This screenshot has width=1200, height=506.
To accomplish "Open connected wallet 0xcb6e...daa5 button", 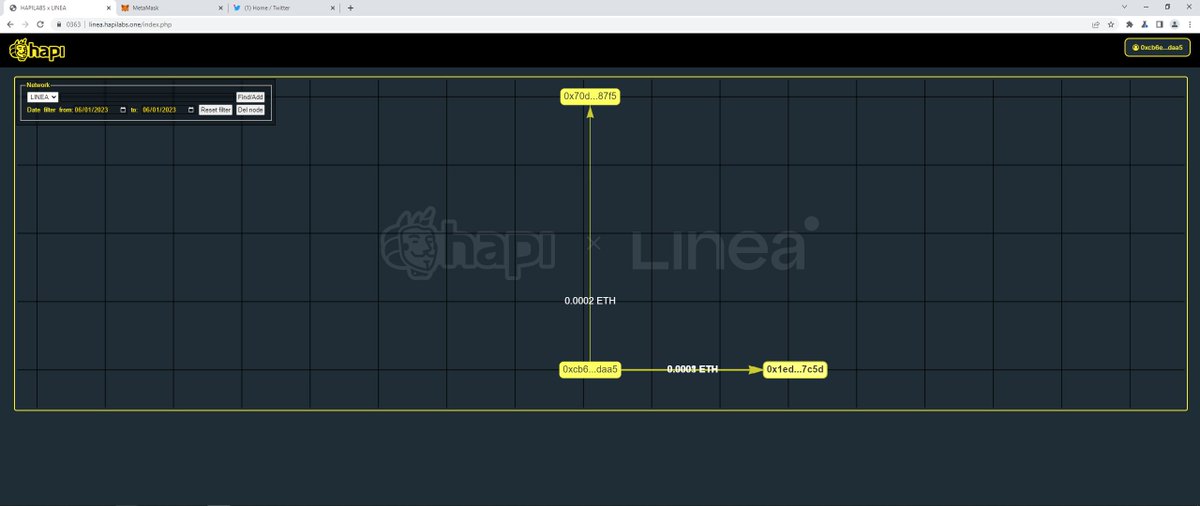I will (1157, 47).
